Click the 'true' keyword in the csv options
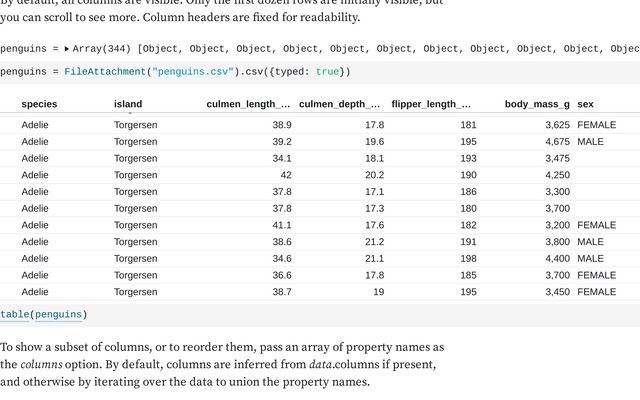 [x=327, y=71]
